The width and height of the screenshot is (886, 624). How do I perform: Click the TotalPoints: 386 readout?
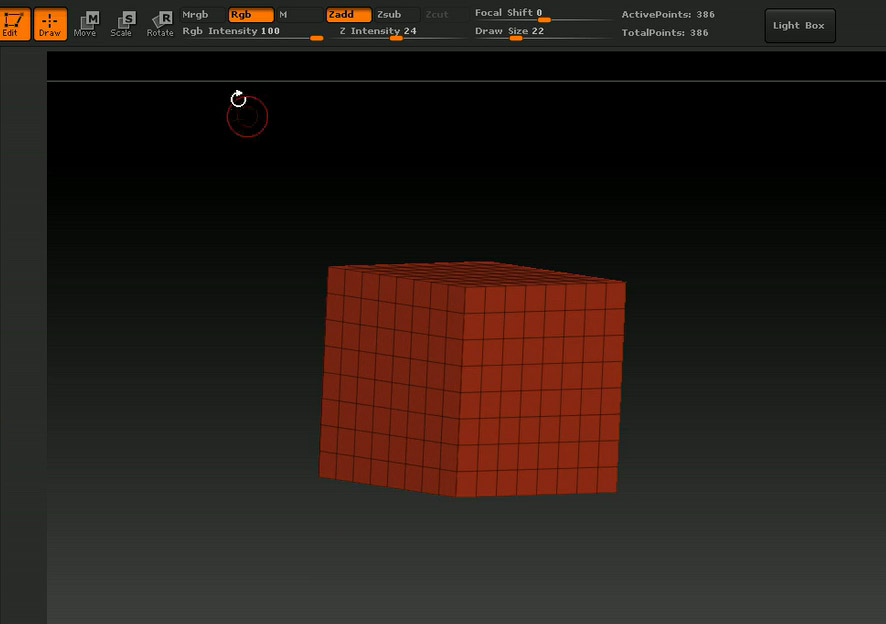coord(664,33)
